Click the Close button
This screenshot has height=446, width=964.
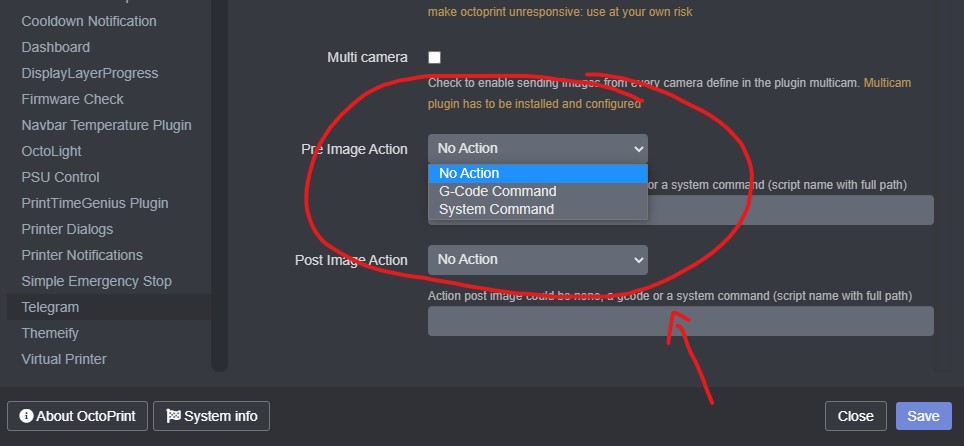coord(855,416)
